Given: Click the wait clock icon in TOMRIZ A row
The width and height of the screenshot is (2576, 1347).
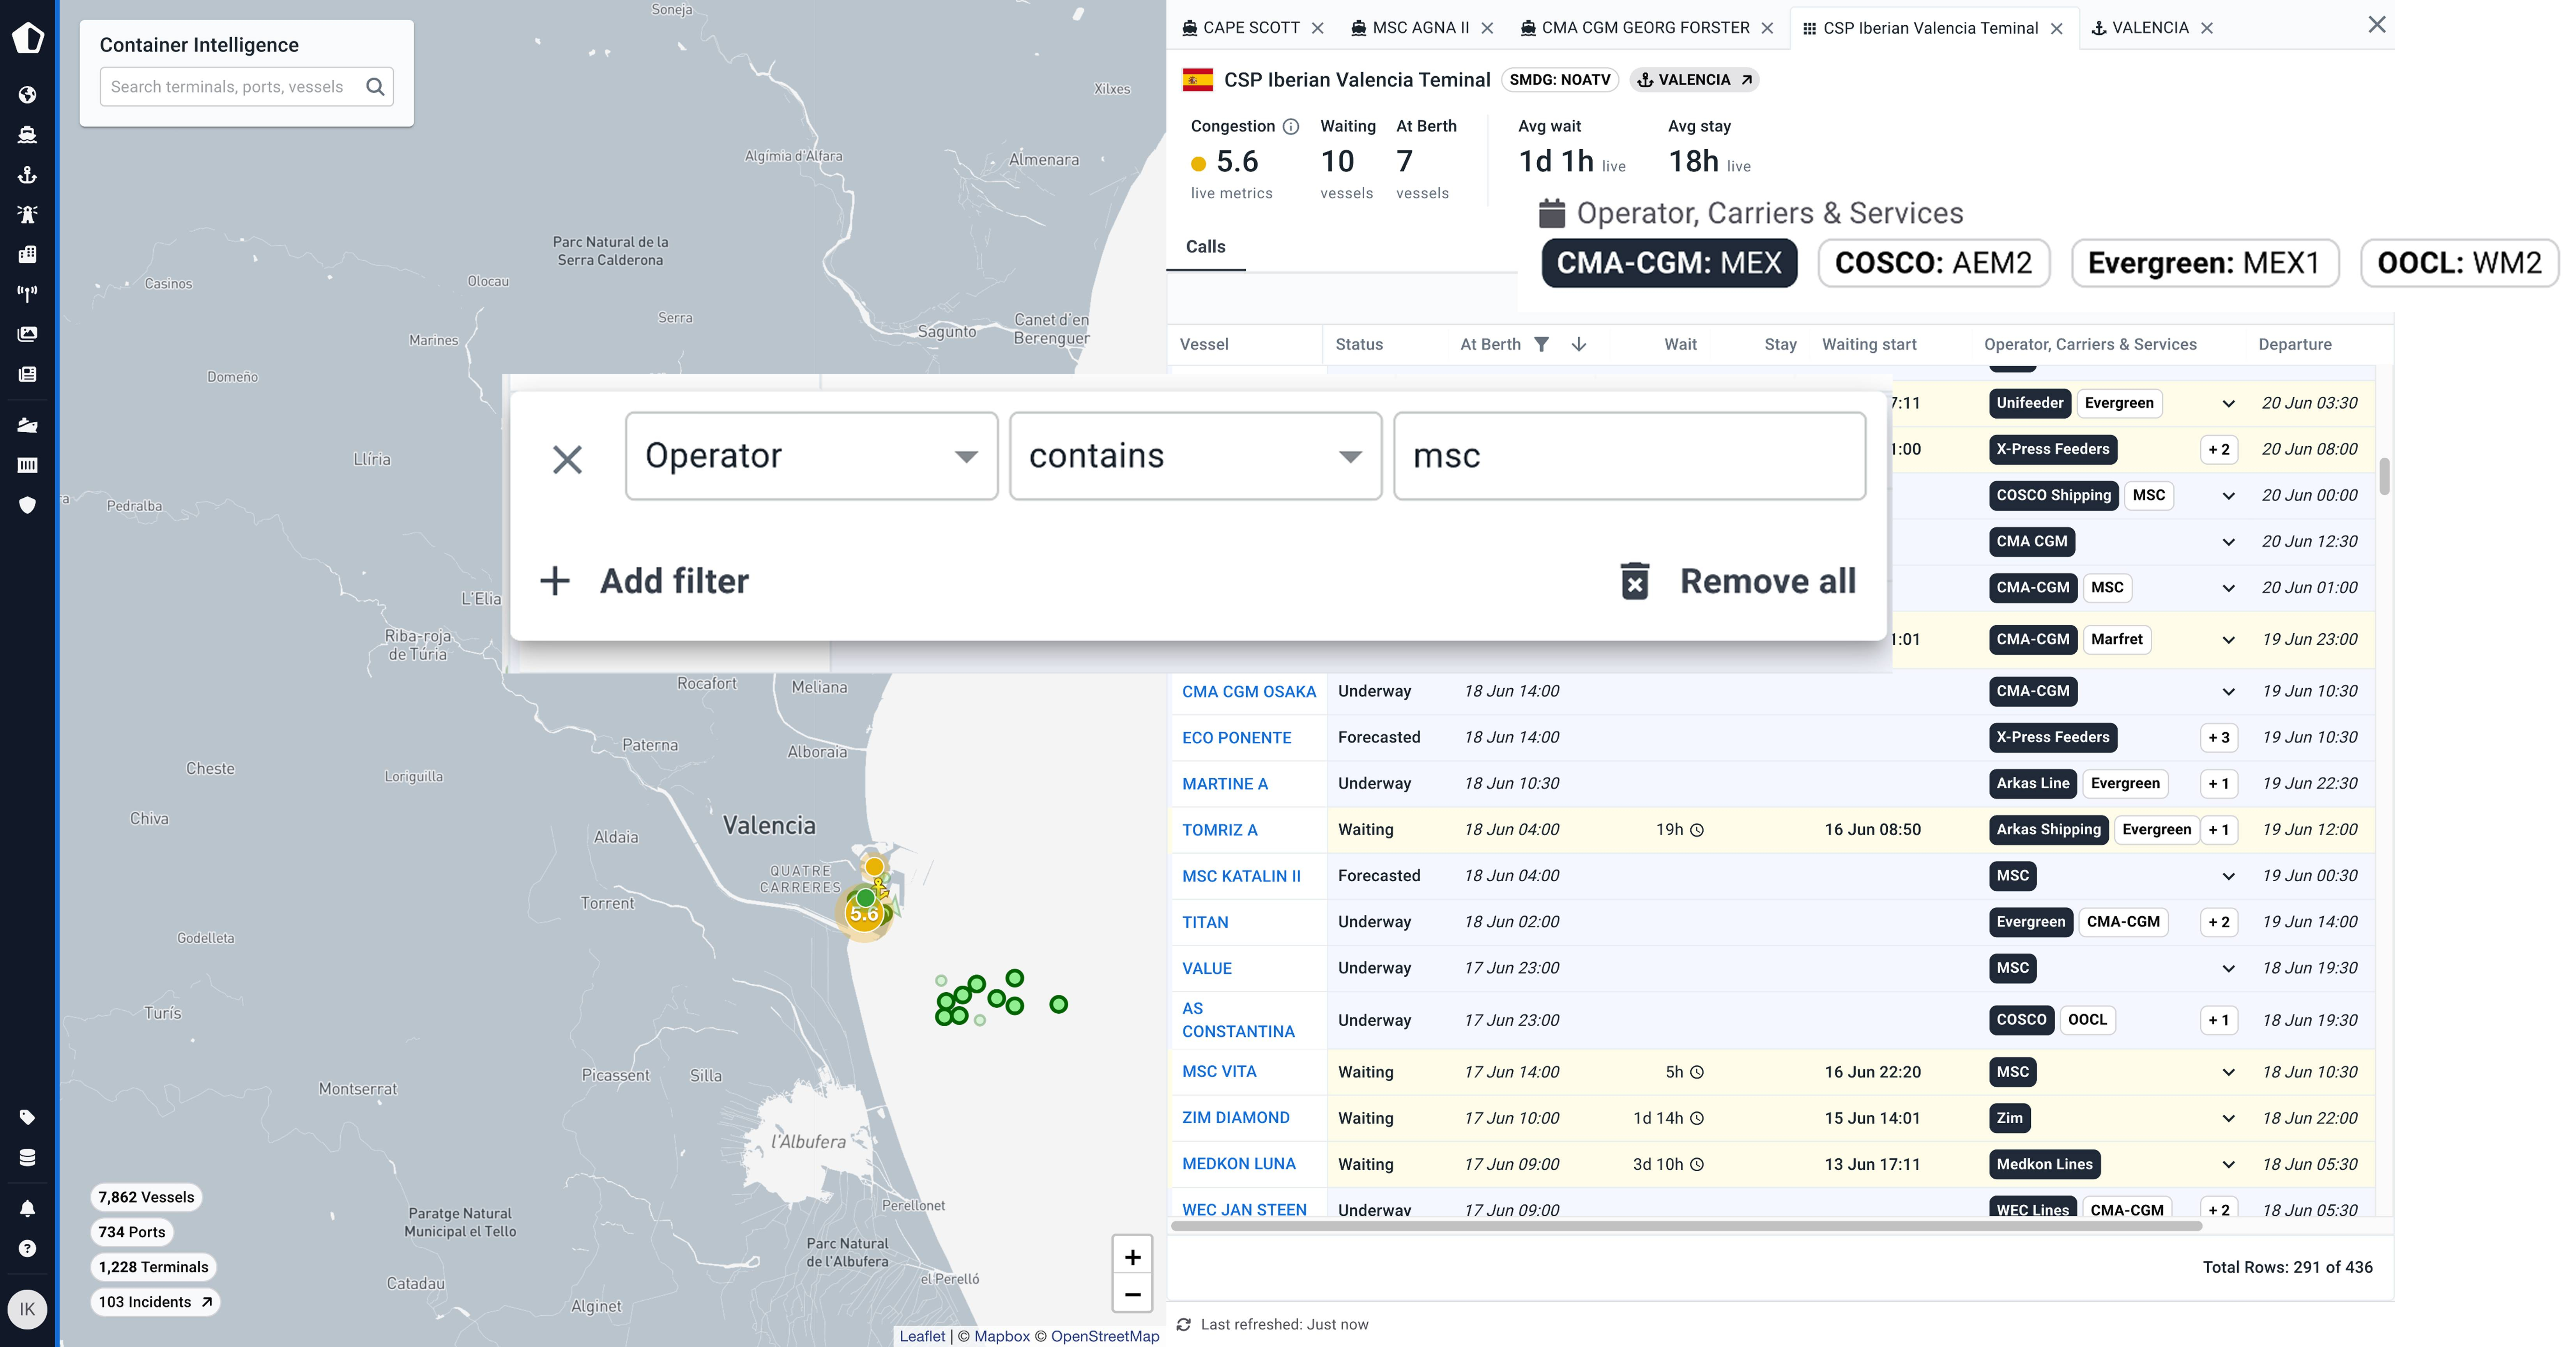Looking at the screenshot, I should (1697, 830).
